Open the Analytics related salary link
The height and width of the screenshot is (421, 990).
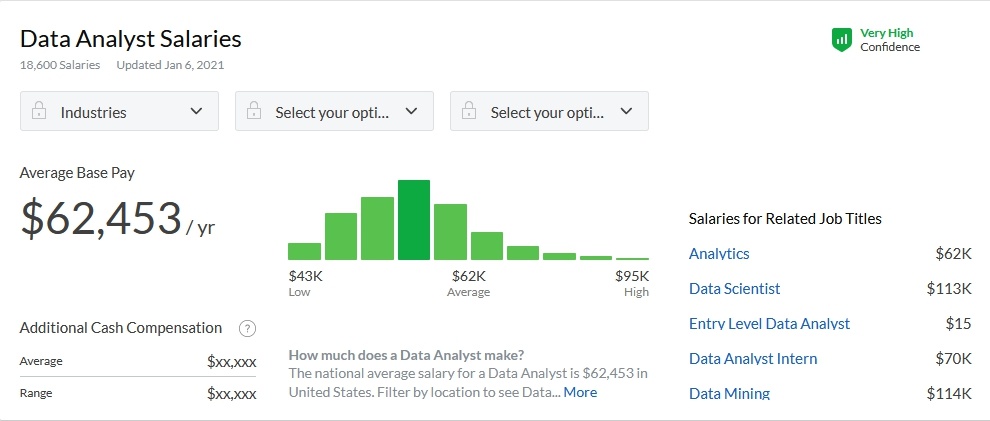tap(719, 254)
